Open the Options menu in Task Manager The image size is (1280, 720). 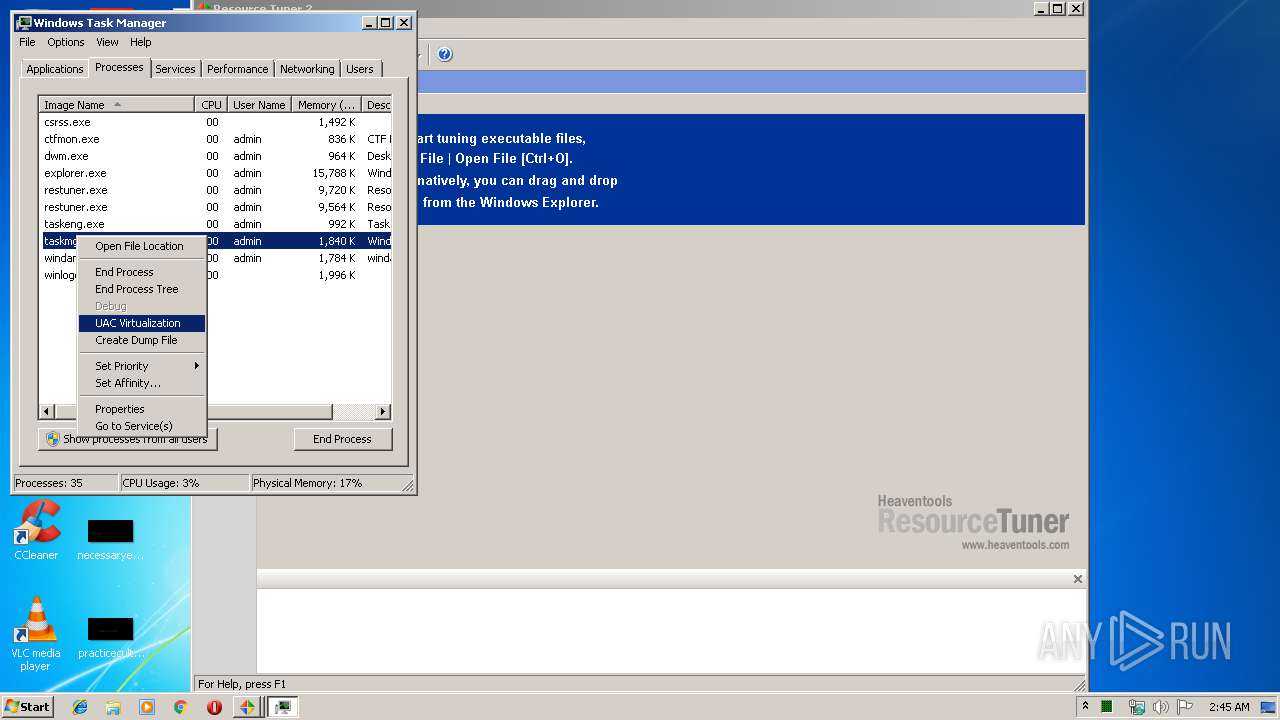click(66, 42)
